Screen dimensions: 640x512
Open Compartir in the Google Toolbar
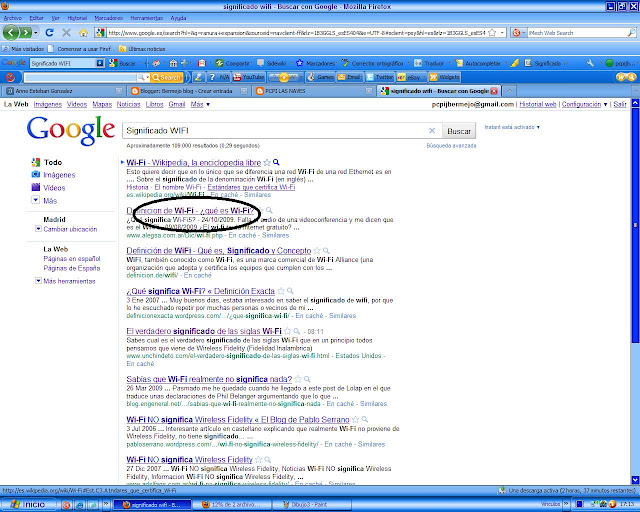[x=234, y=63]
